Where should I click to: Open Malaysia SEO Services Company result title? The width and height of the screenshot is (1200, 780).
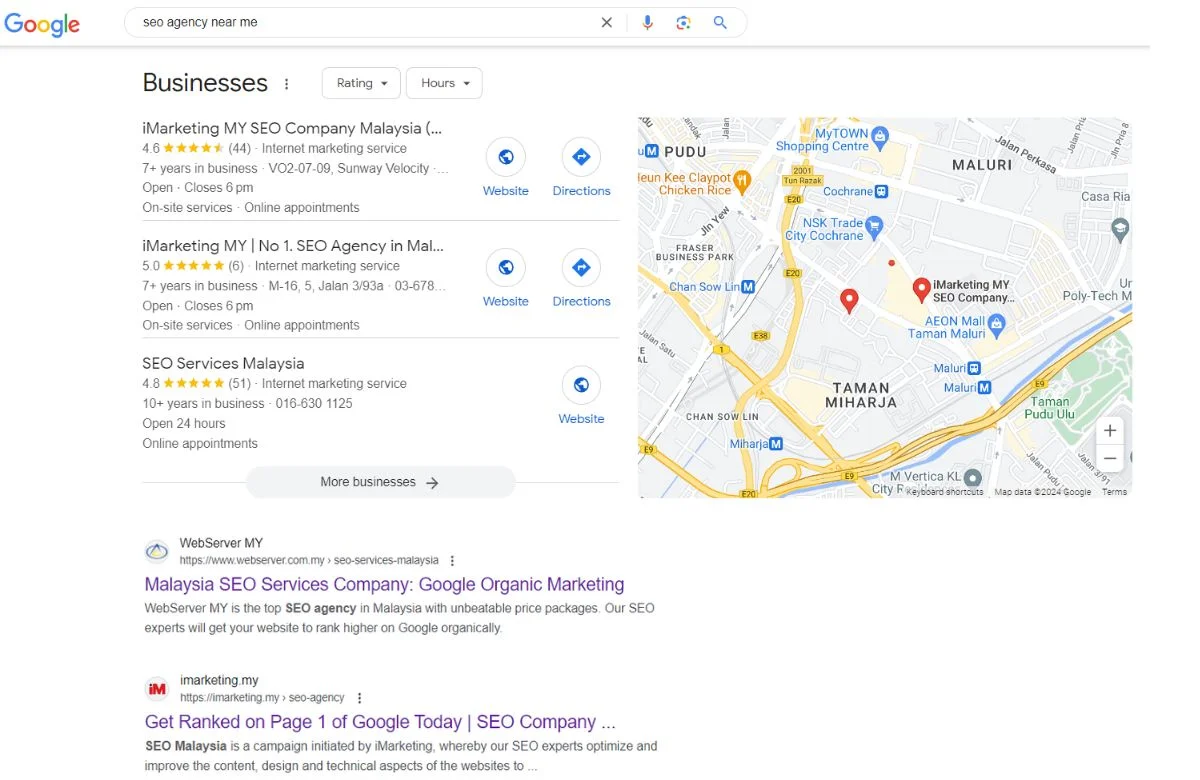[384, 584]
